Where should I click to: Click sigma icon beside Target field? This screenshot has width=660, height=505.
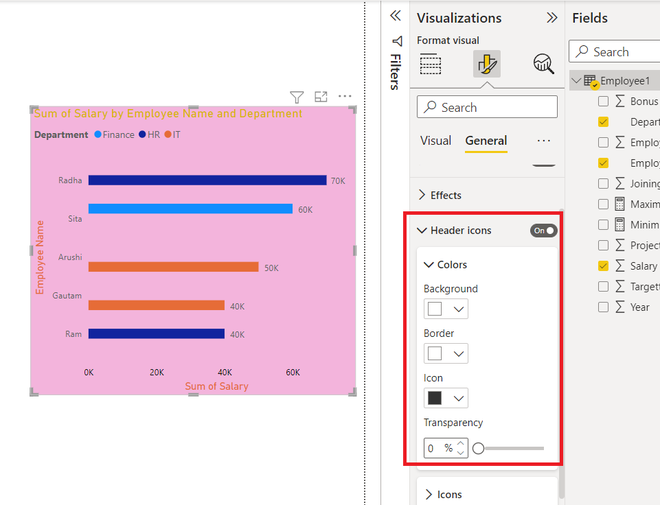click(x=620, y=286)
